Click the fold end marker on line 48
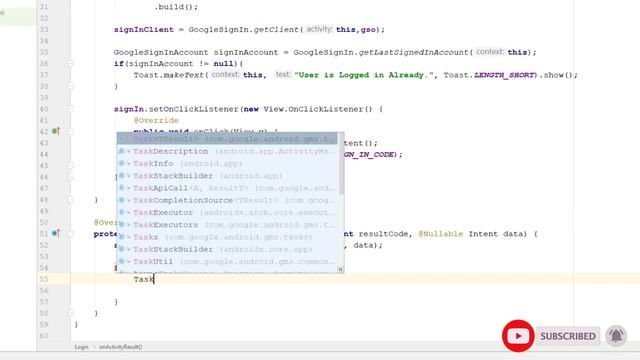 coord(70,200)
